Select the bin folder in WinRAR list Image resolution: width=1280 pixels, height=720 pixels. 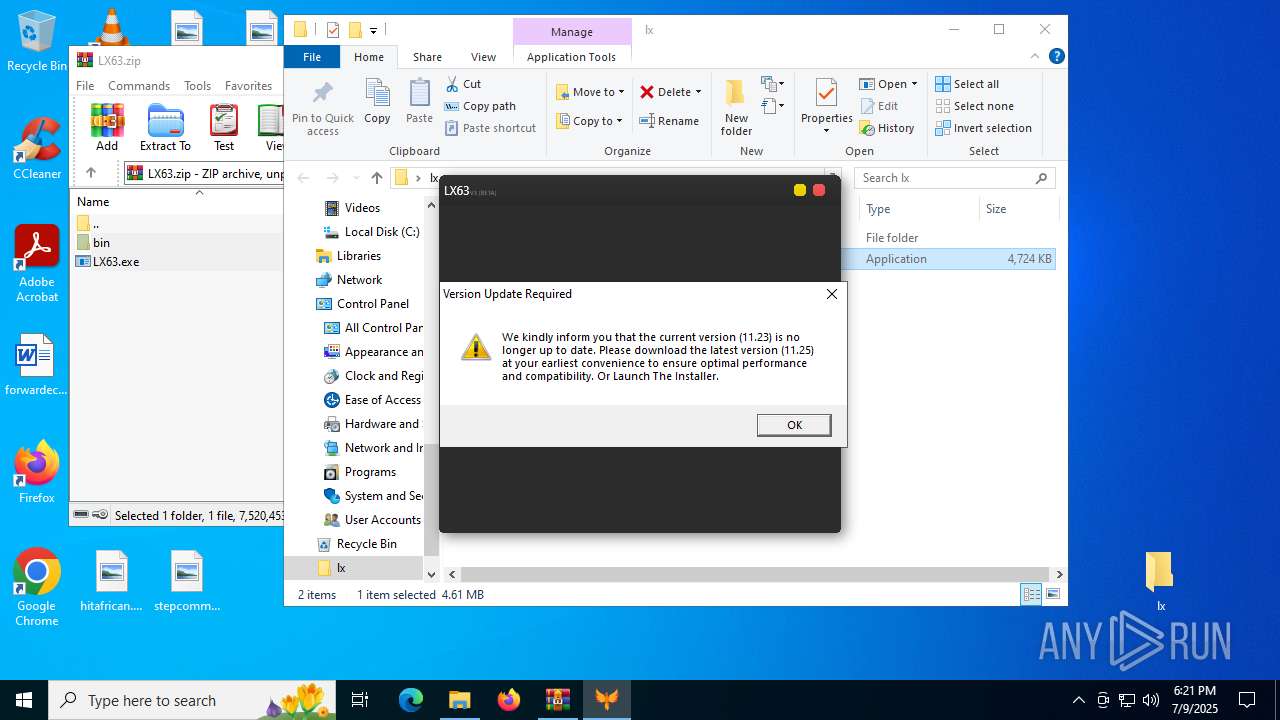[x=101, y=242]
